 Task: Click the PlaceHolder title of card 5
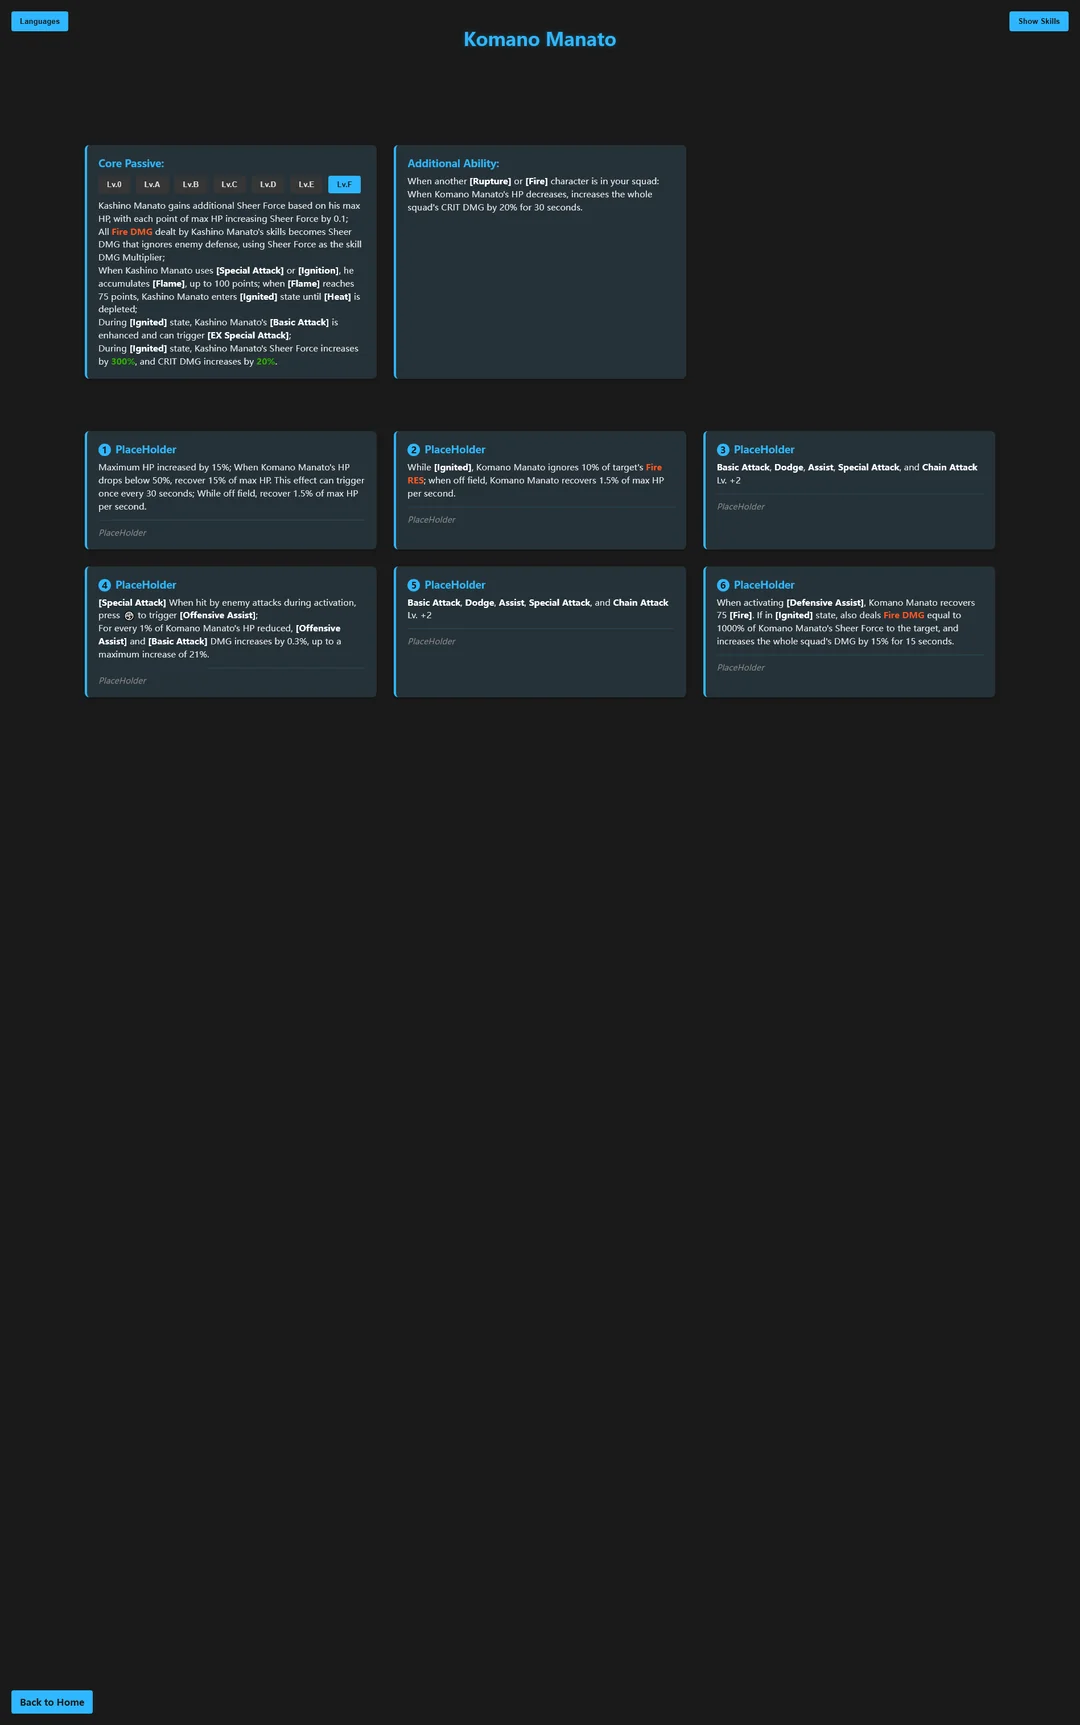[455, 585]
